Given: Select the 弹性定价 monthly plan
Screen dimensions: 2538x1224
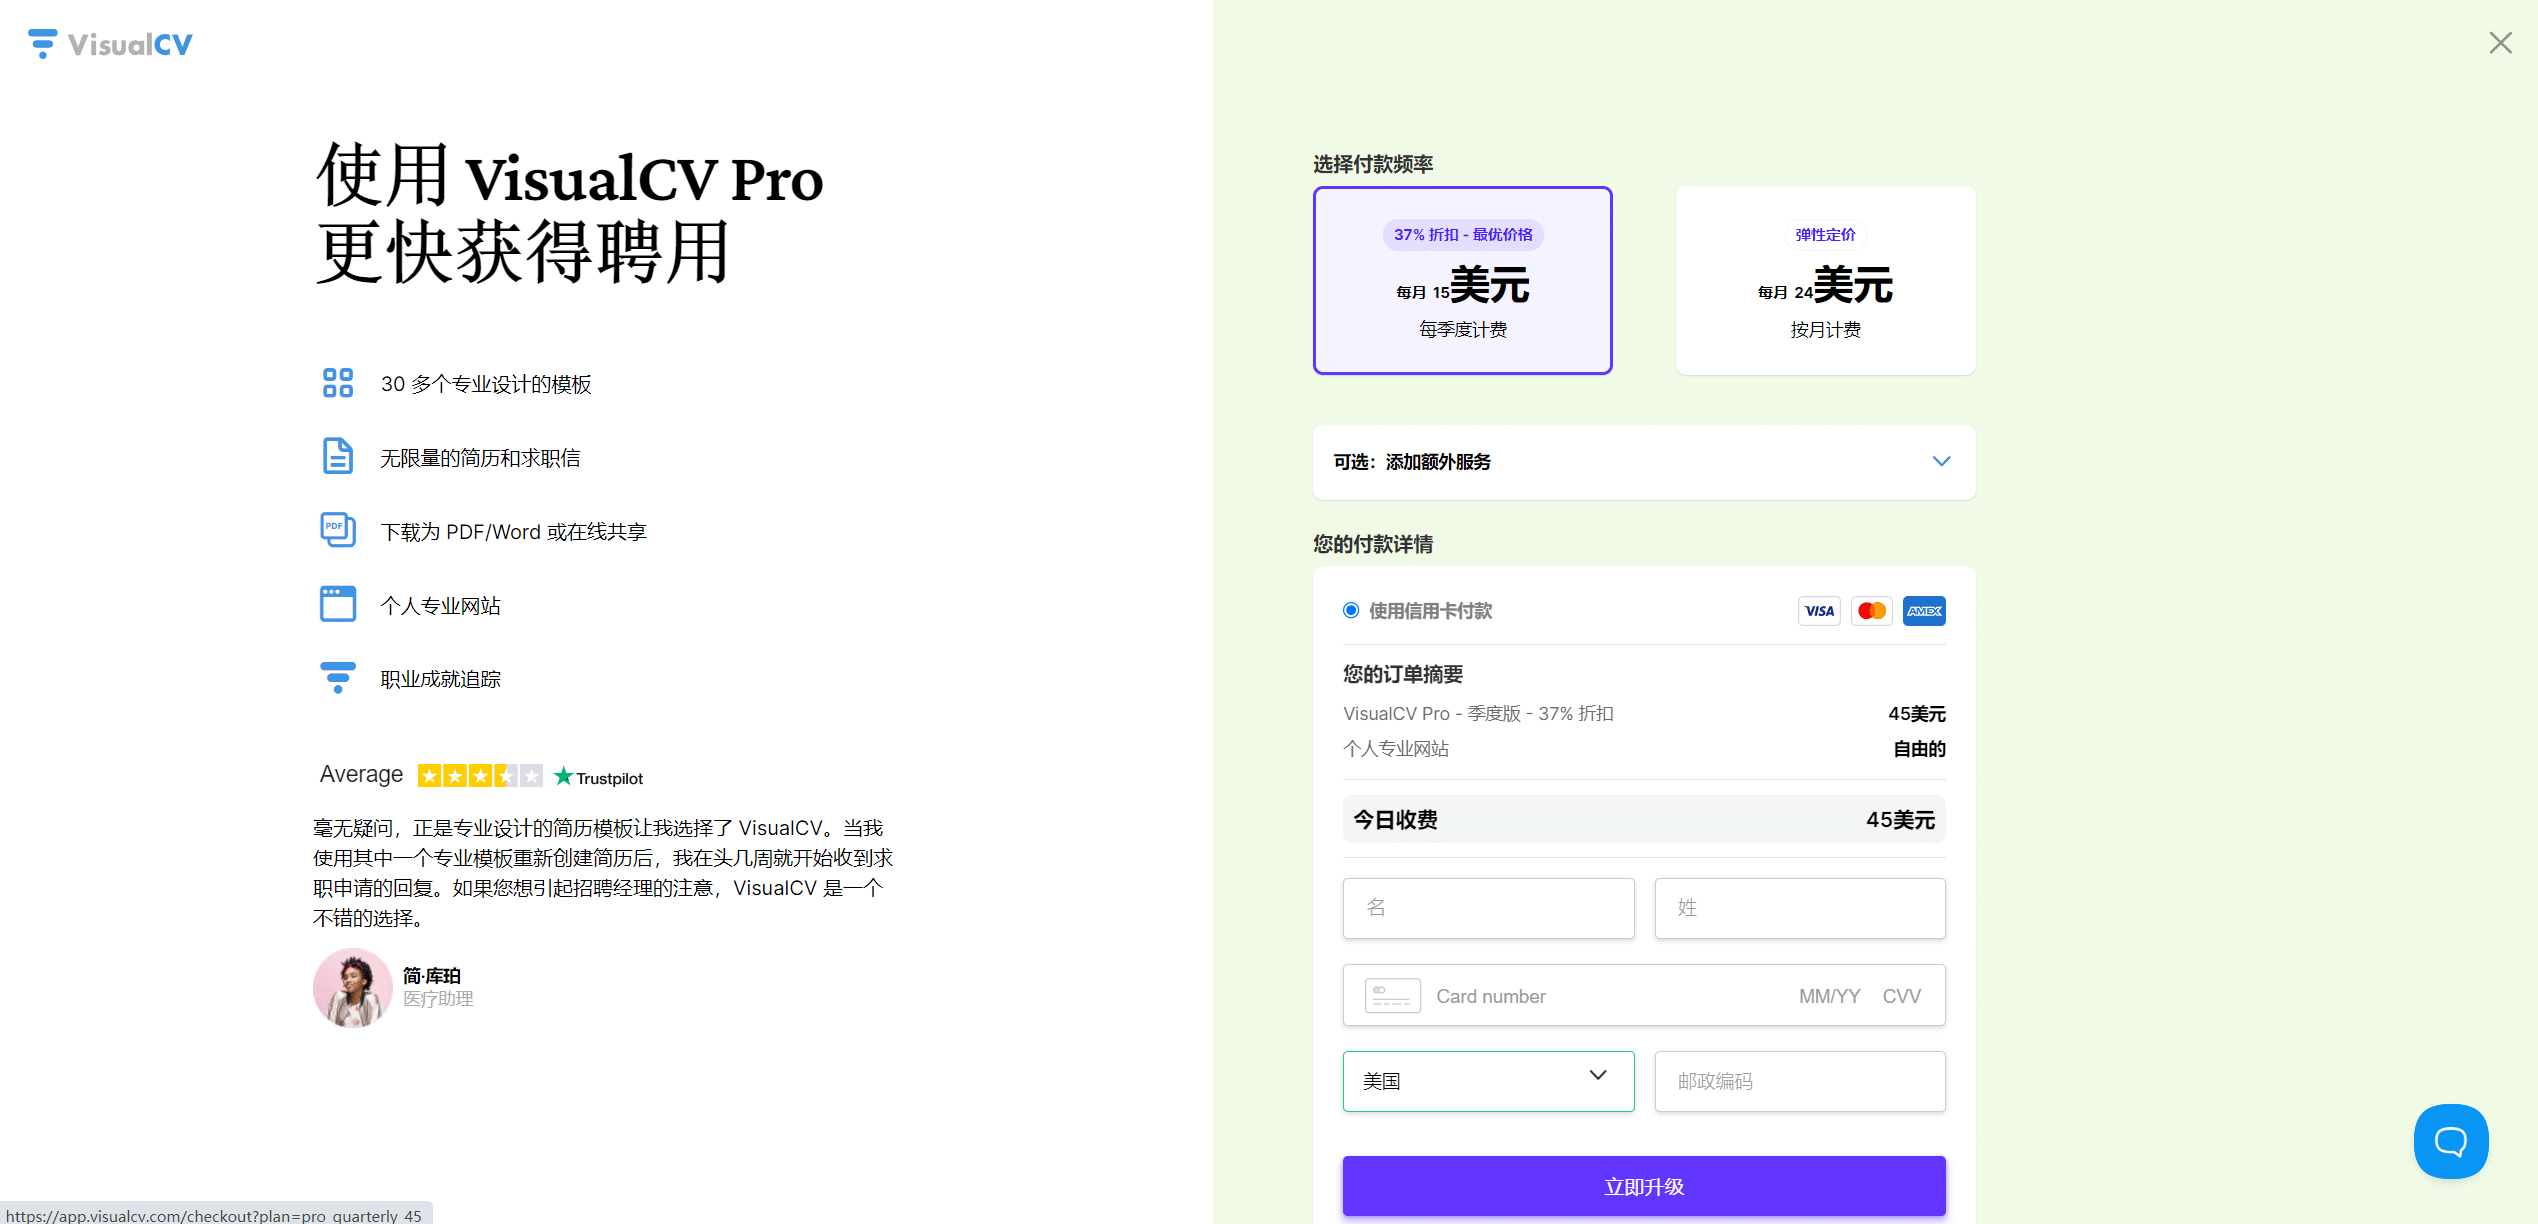Looking at the screenshot, I should [1824, 281].
